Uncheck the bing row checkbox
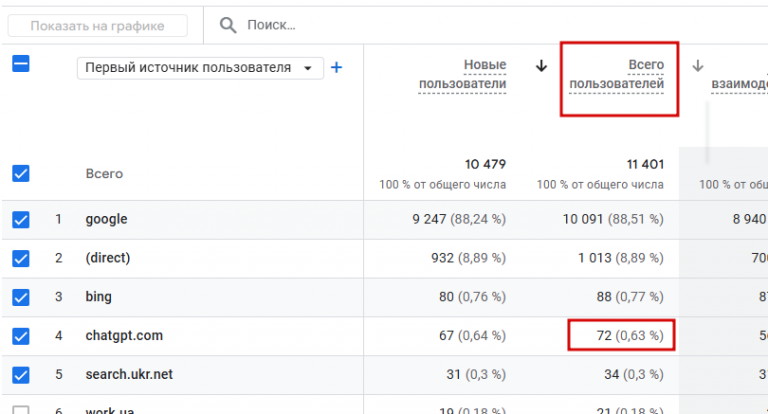 click(x=20, y=297)
